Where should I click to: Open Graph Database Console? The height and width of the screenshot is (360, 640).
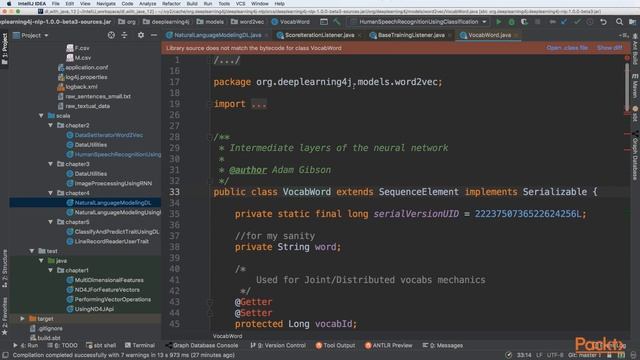click(202, 345)
